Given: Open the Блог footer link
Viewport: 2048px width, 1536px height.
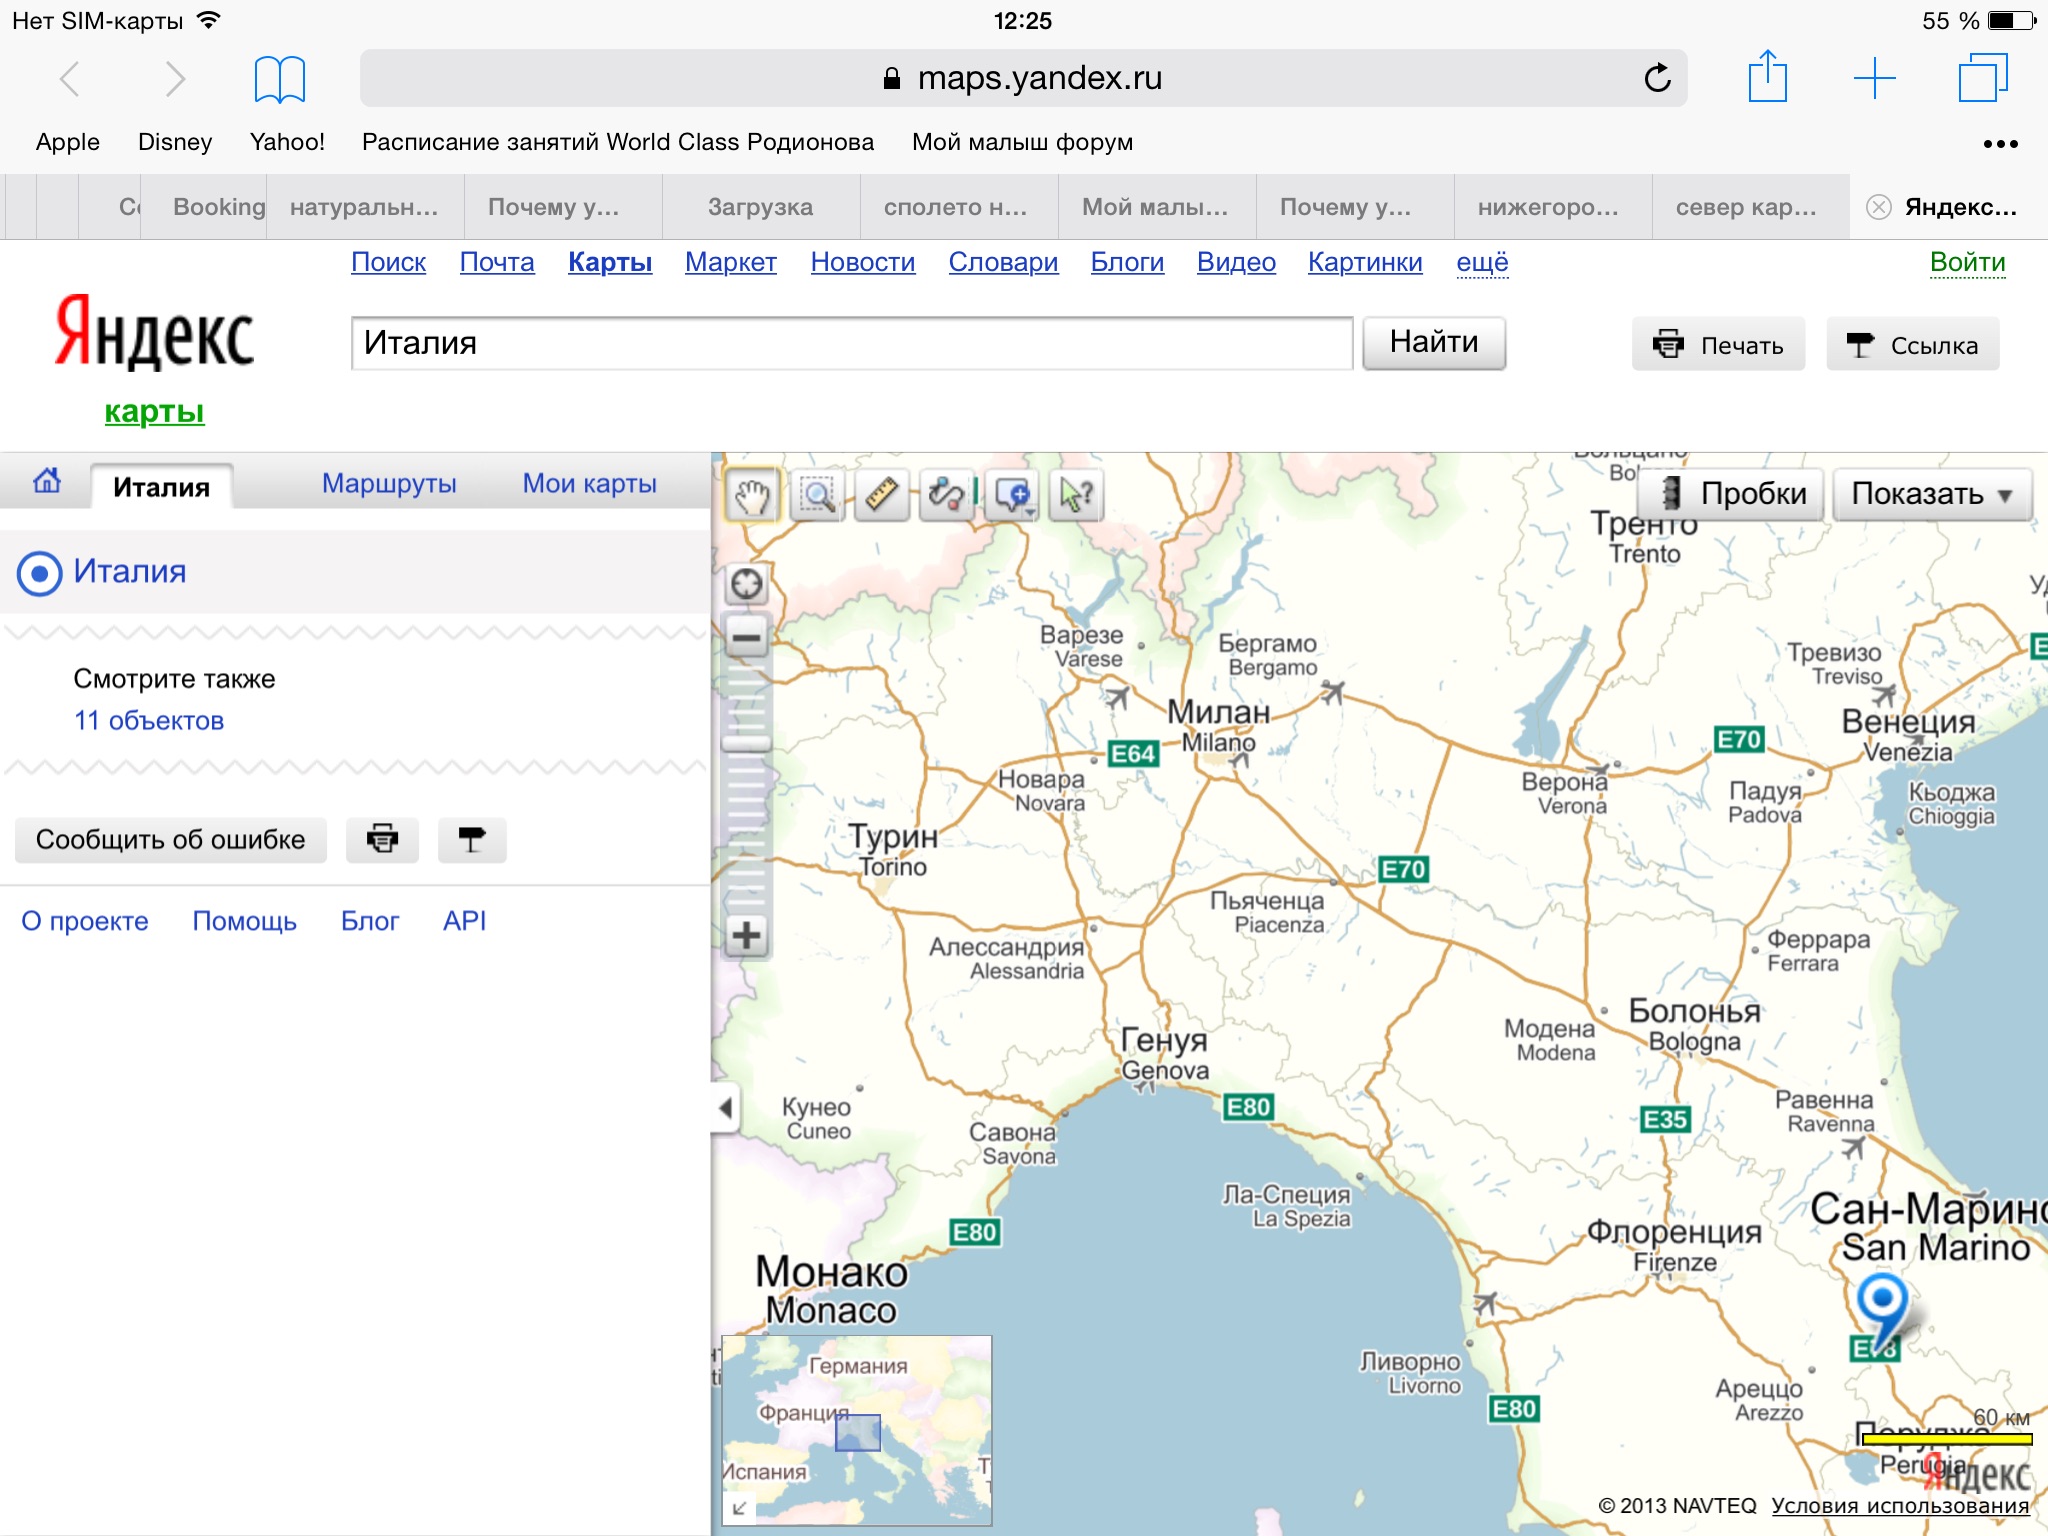Looking at the screenshot, I should 370,921.
